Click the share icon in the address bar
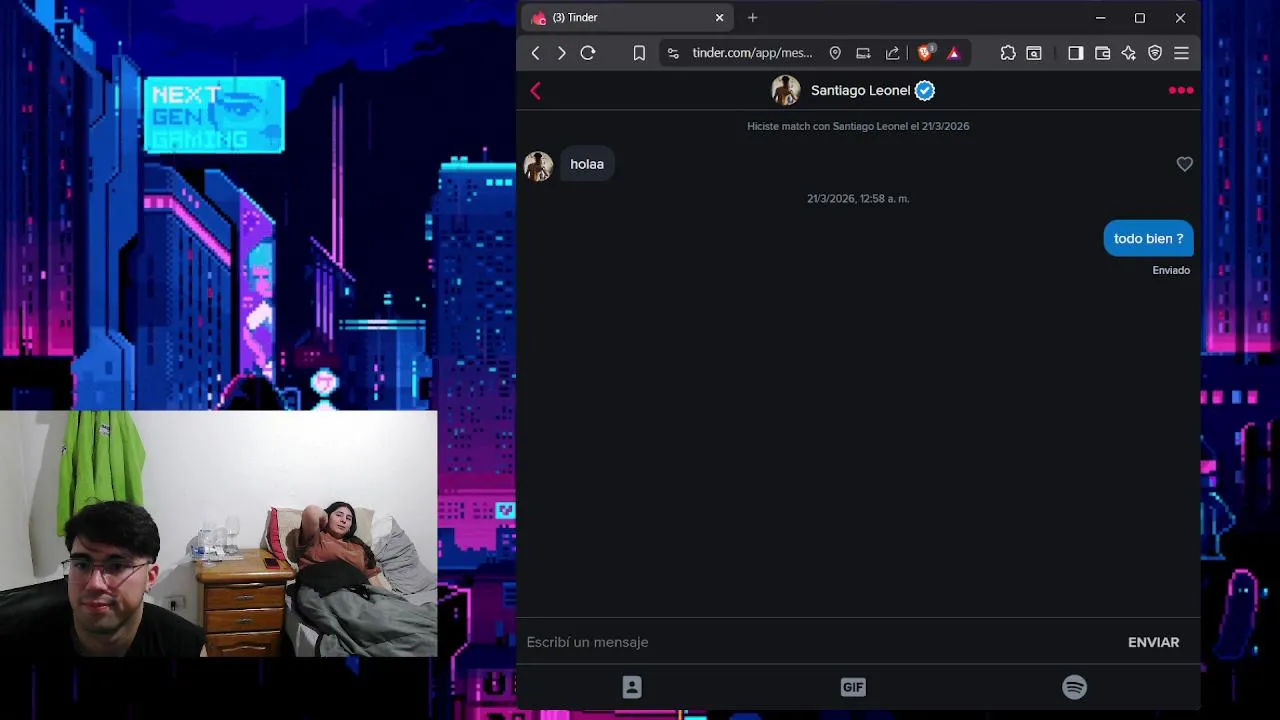The image size is (1280, 720). pos(892,53)
